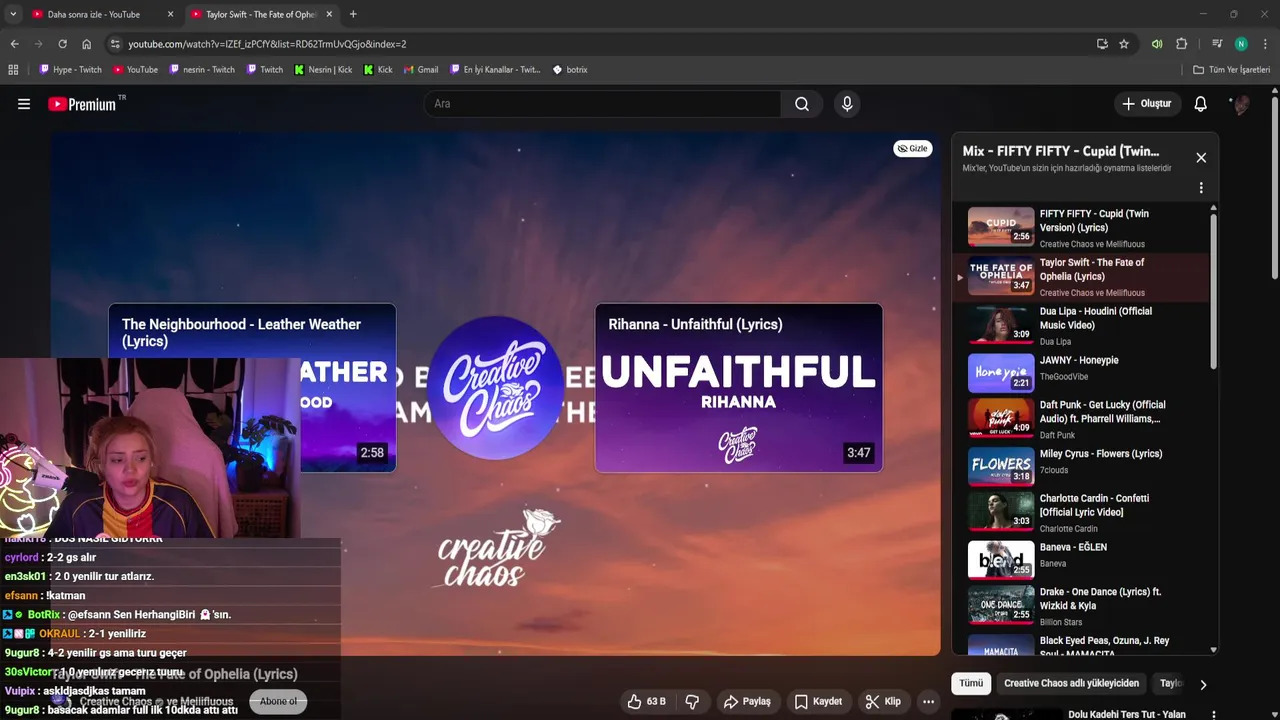Screen dimensions: 1280x720
Task: Open the botrix bookmark
Action: 570,70
